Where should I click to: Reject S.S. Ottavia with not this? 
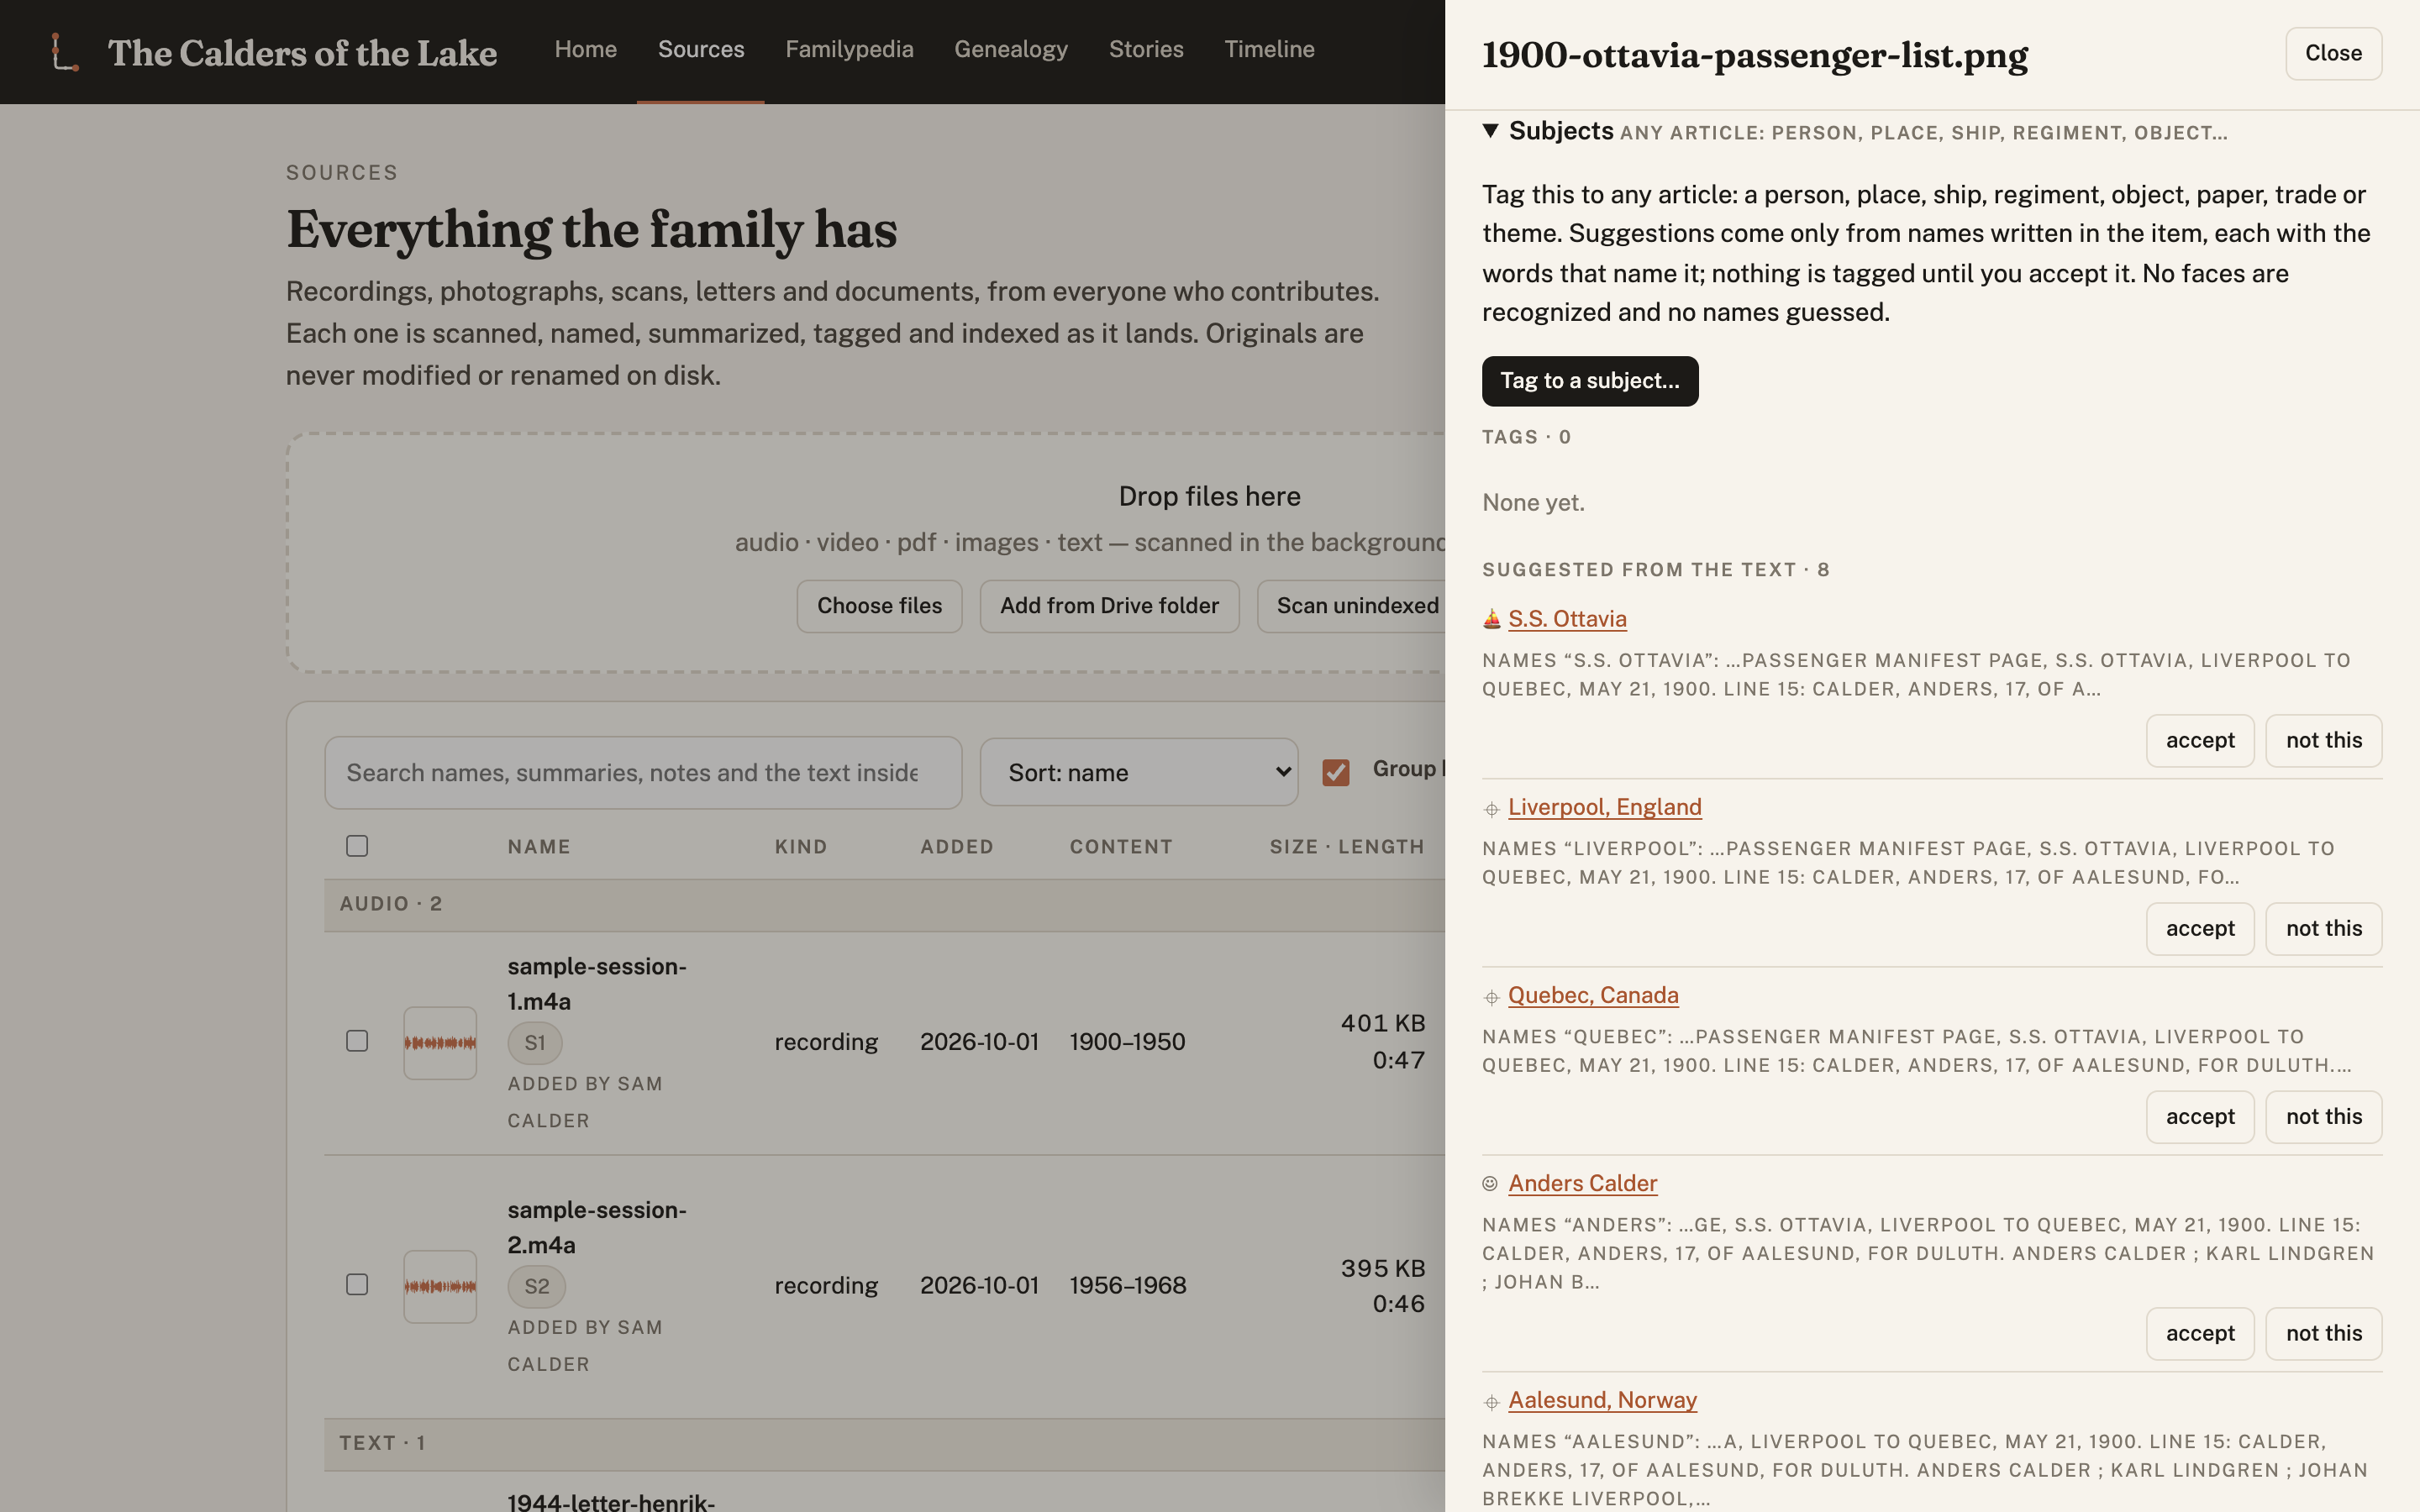click(2324, 741)
